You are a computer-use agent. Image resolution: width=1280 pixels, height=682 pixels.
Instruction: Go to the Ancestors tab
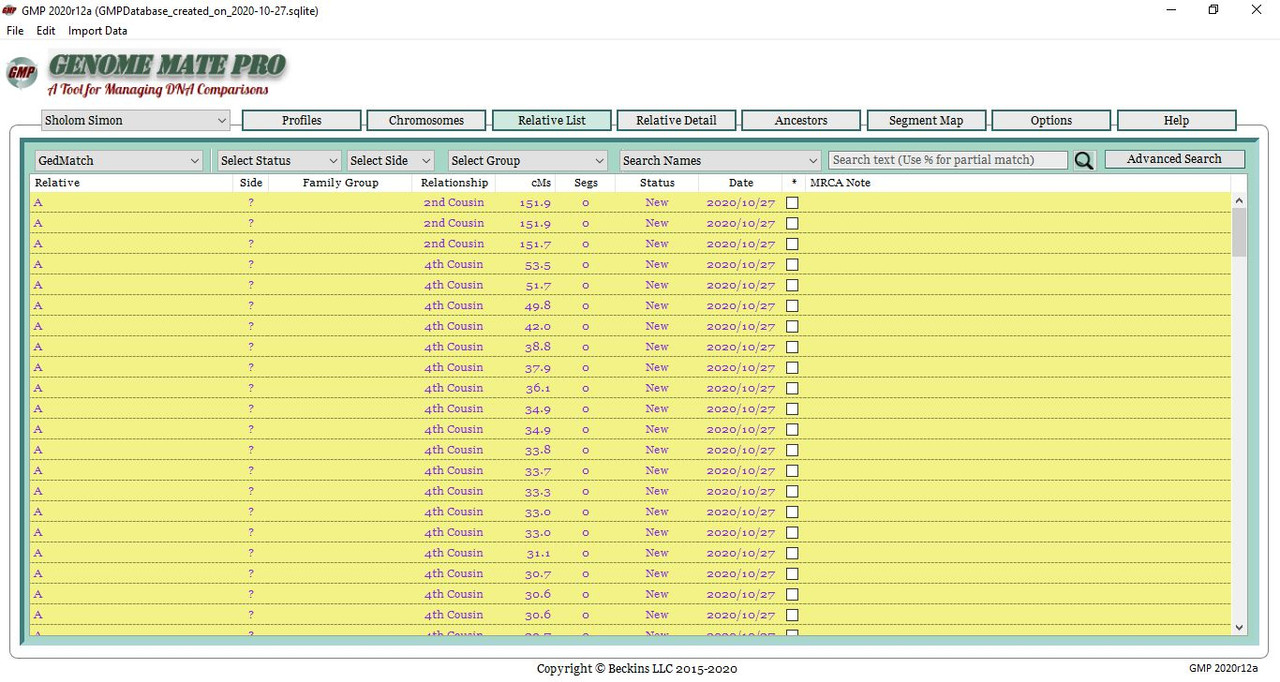(x=801, y=120)
